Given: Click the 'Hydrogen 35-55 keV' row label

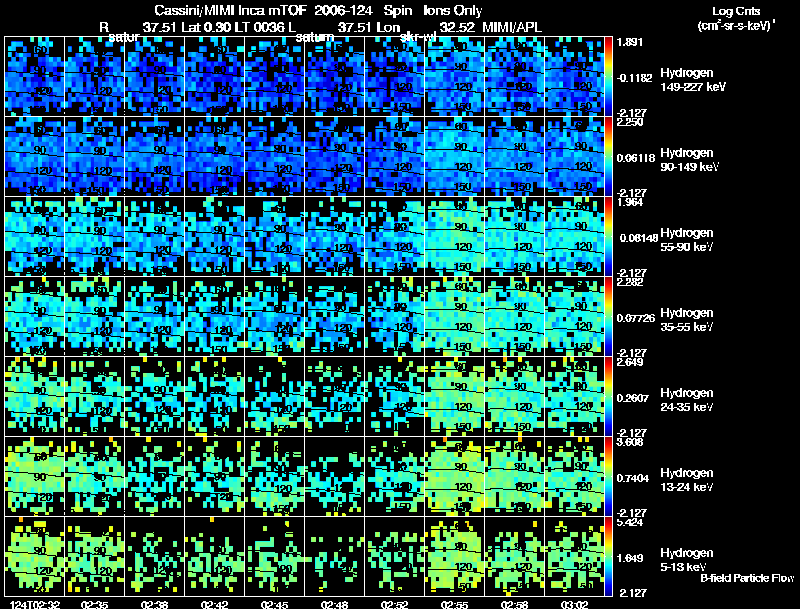Looking at the screenshot, I should (x=687, y=320).
